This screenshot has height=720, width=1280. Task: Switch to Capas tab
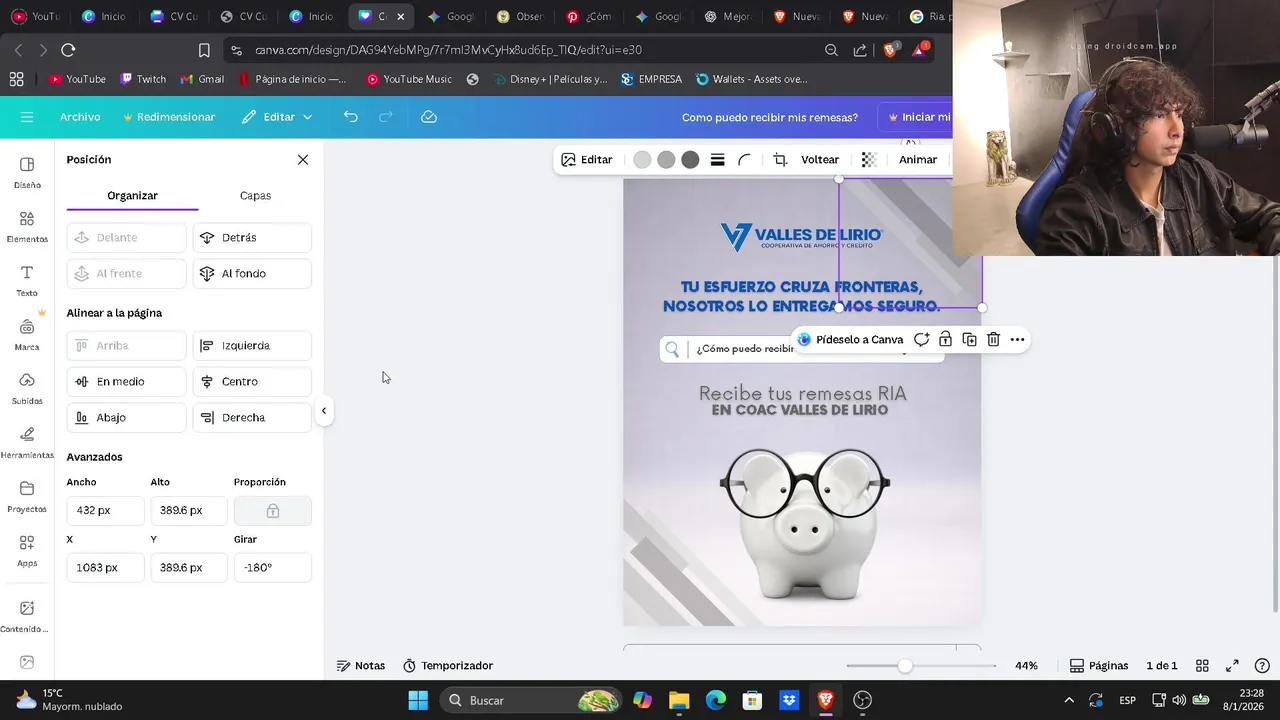tap(255, 196)
